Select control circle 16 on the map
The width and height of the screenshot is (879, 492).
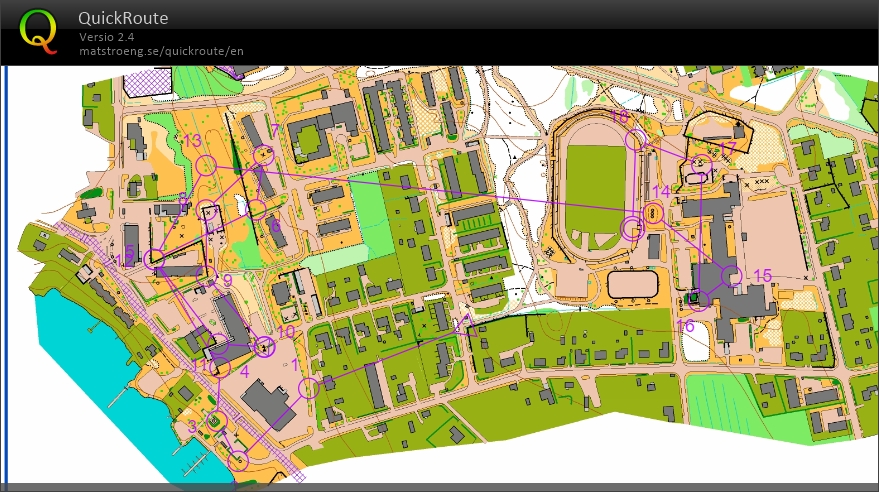click(x=699, y=299)
